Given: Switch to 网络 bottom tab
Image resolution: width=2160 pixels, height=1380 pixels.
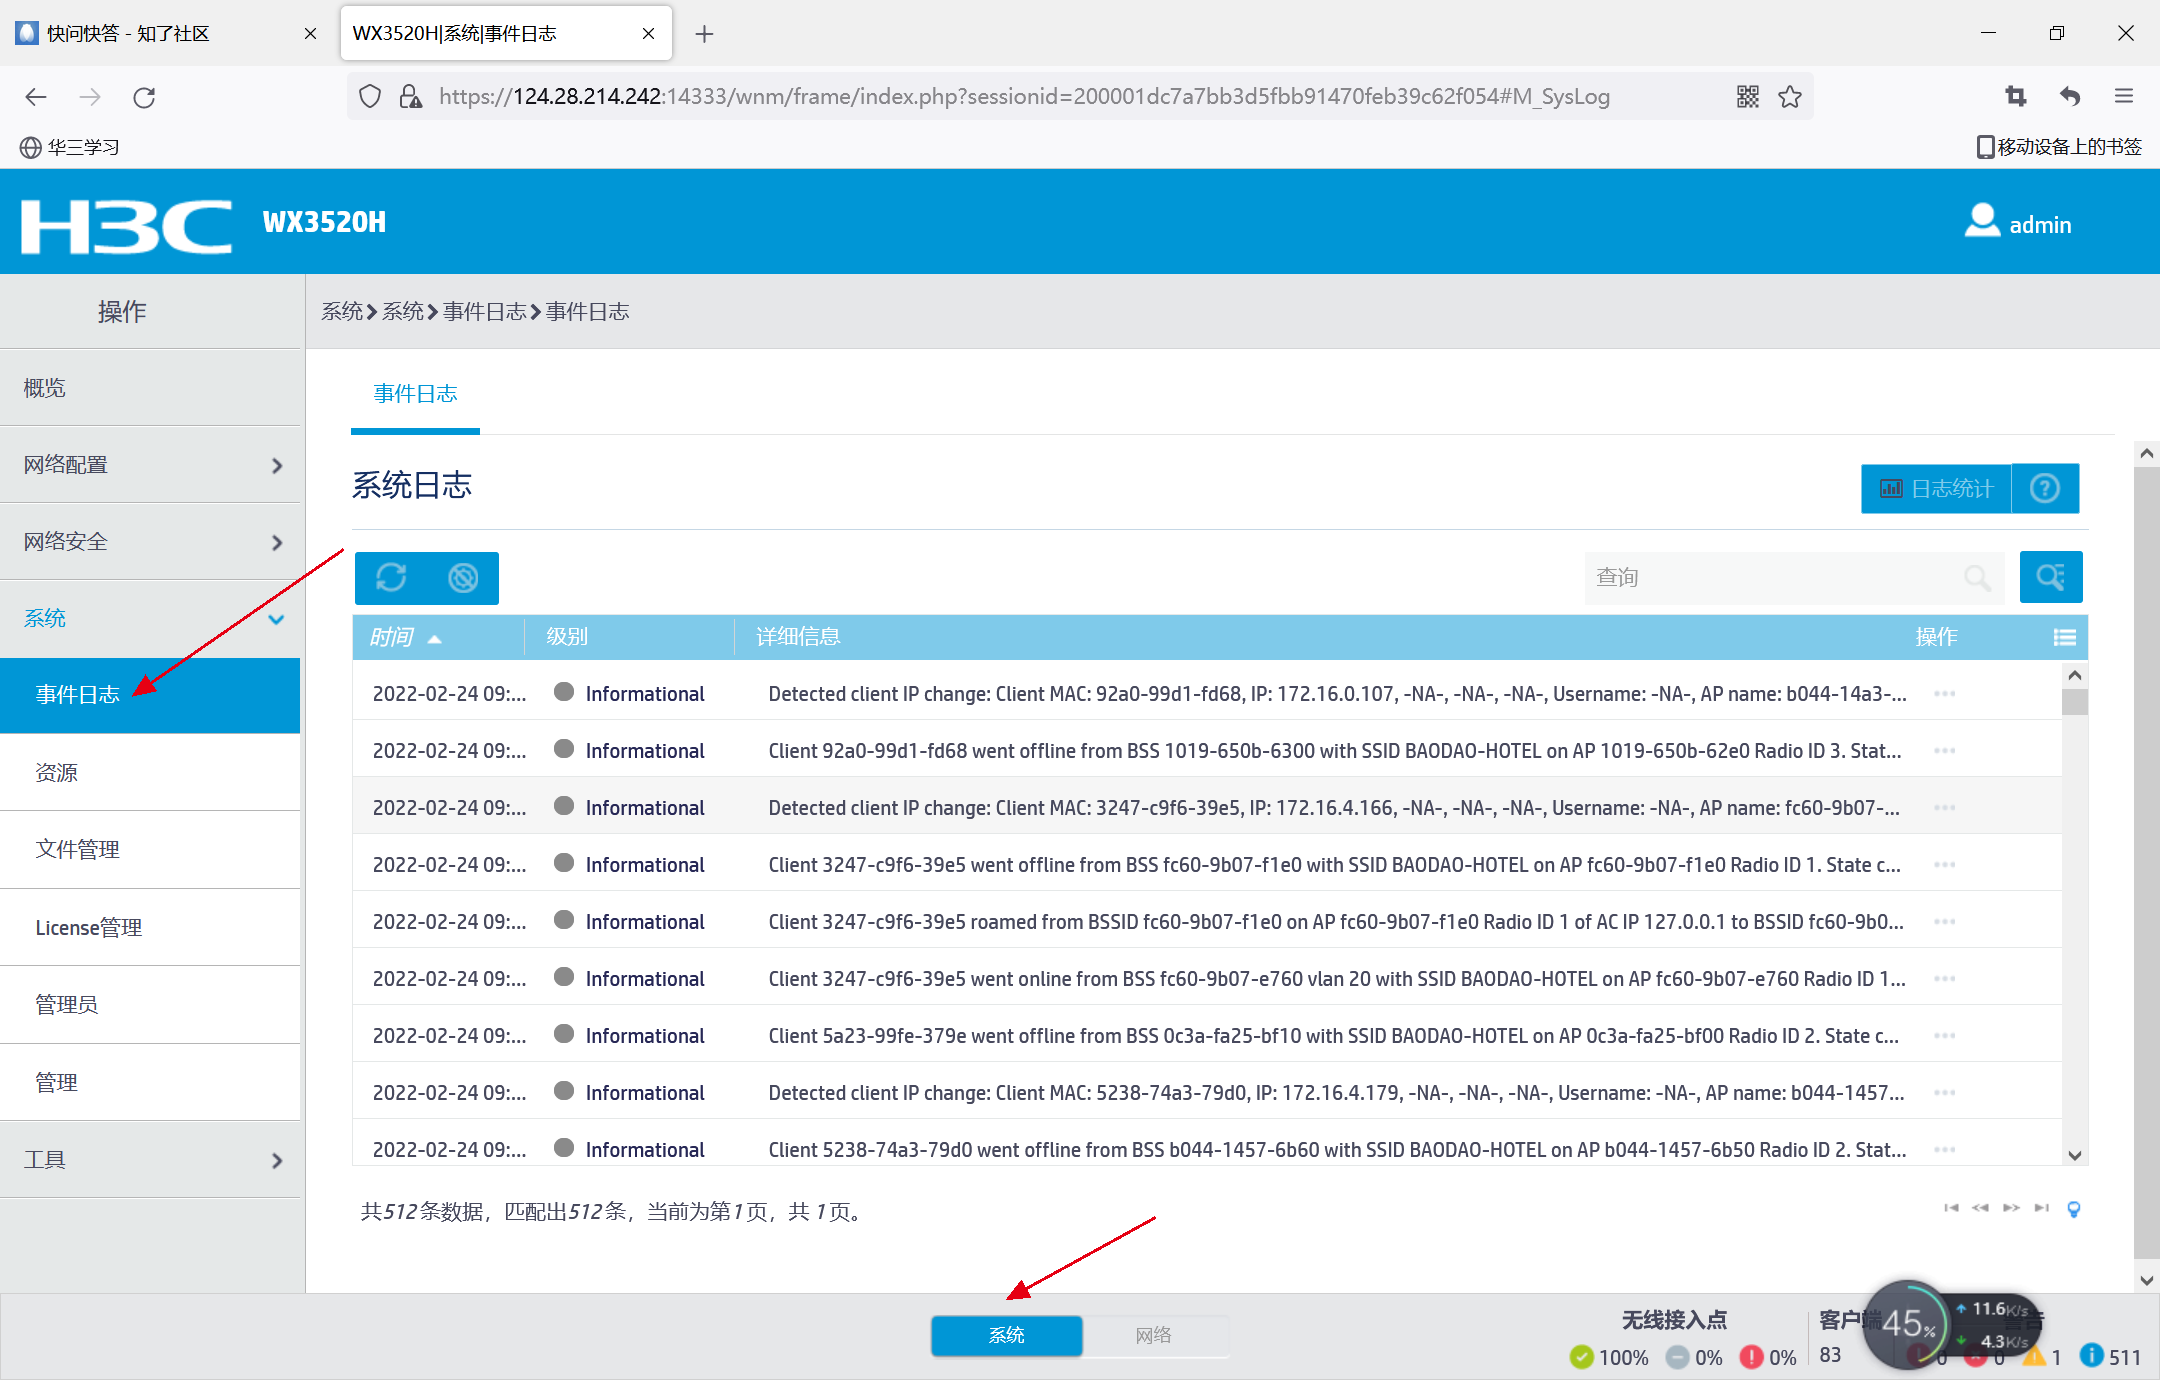Looking at the screenshot, I should (1153, 1336).
